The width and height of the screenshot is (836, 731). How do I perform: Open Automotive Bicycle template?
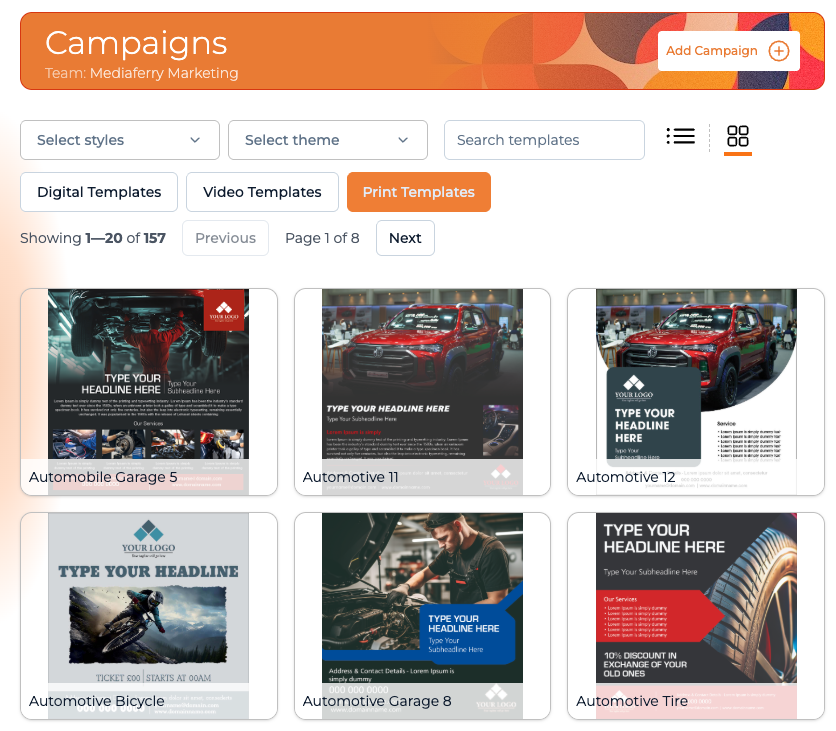[148, 615]
